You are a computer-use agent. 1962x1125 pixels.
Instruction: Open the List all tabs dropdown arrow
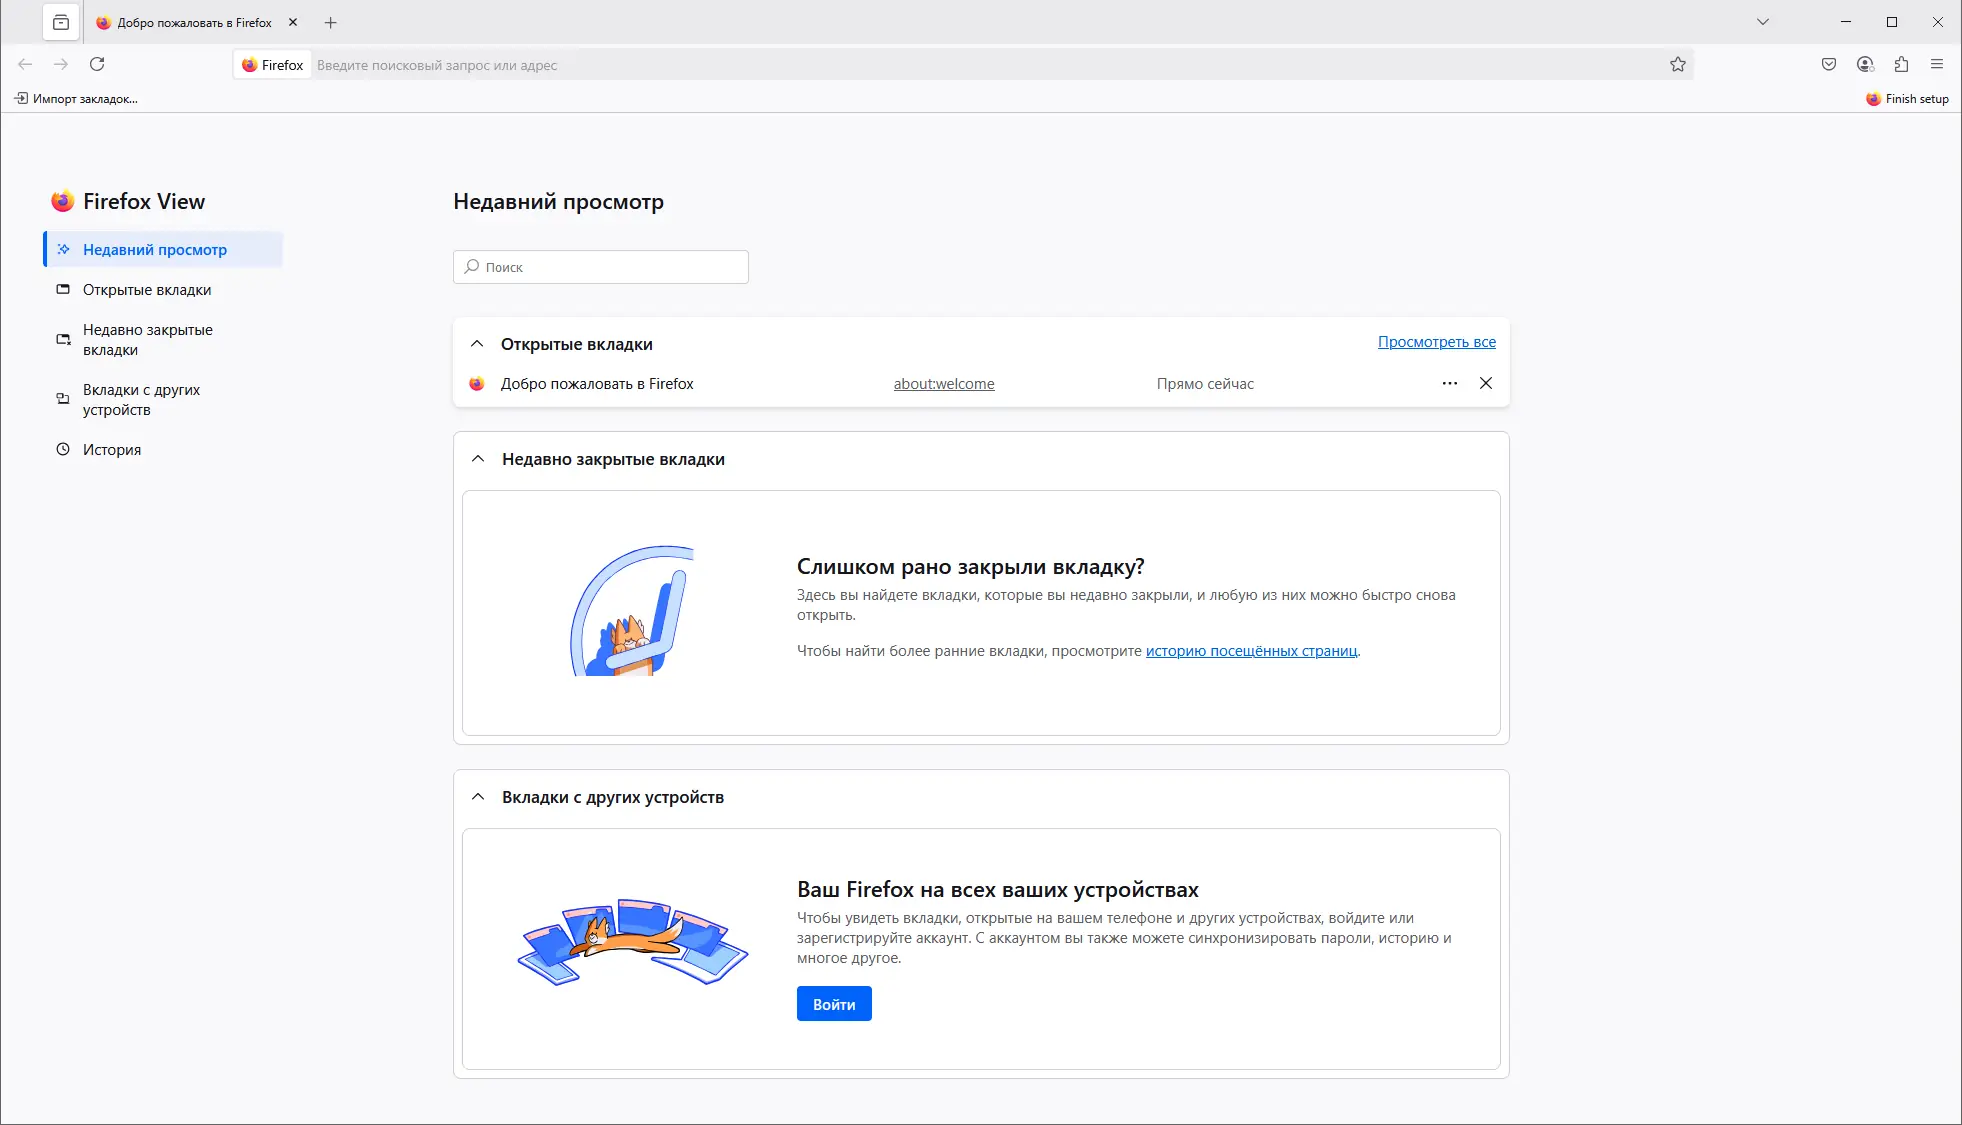tap(1763, 22)
